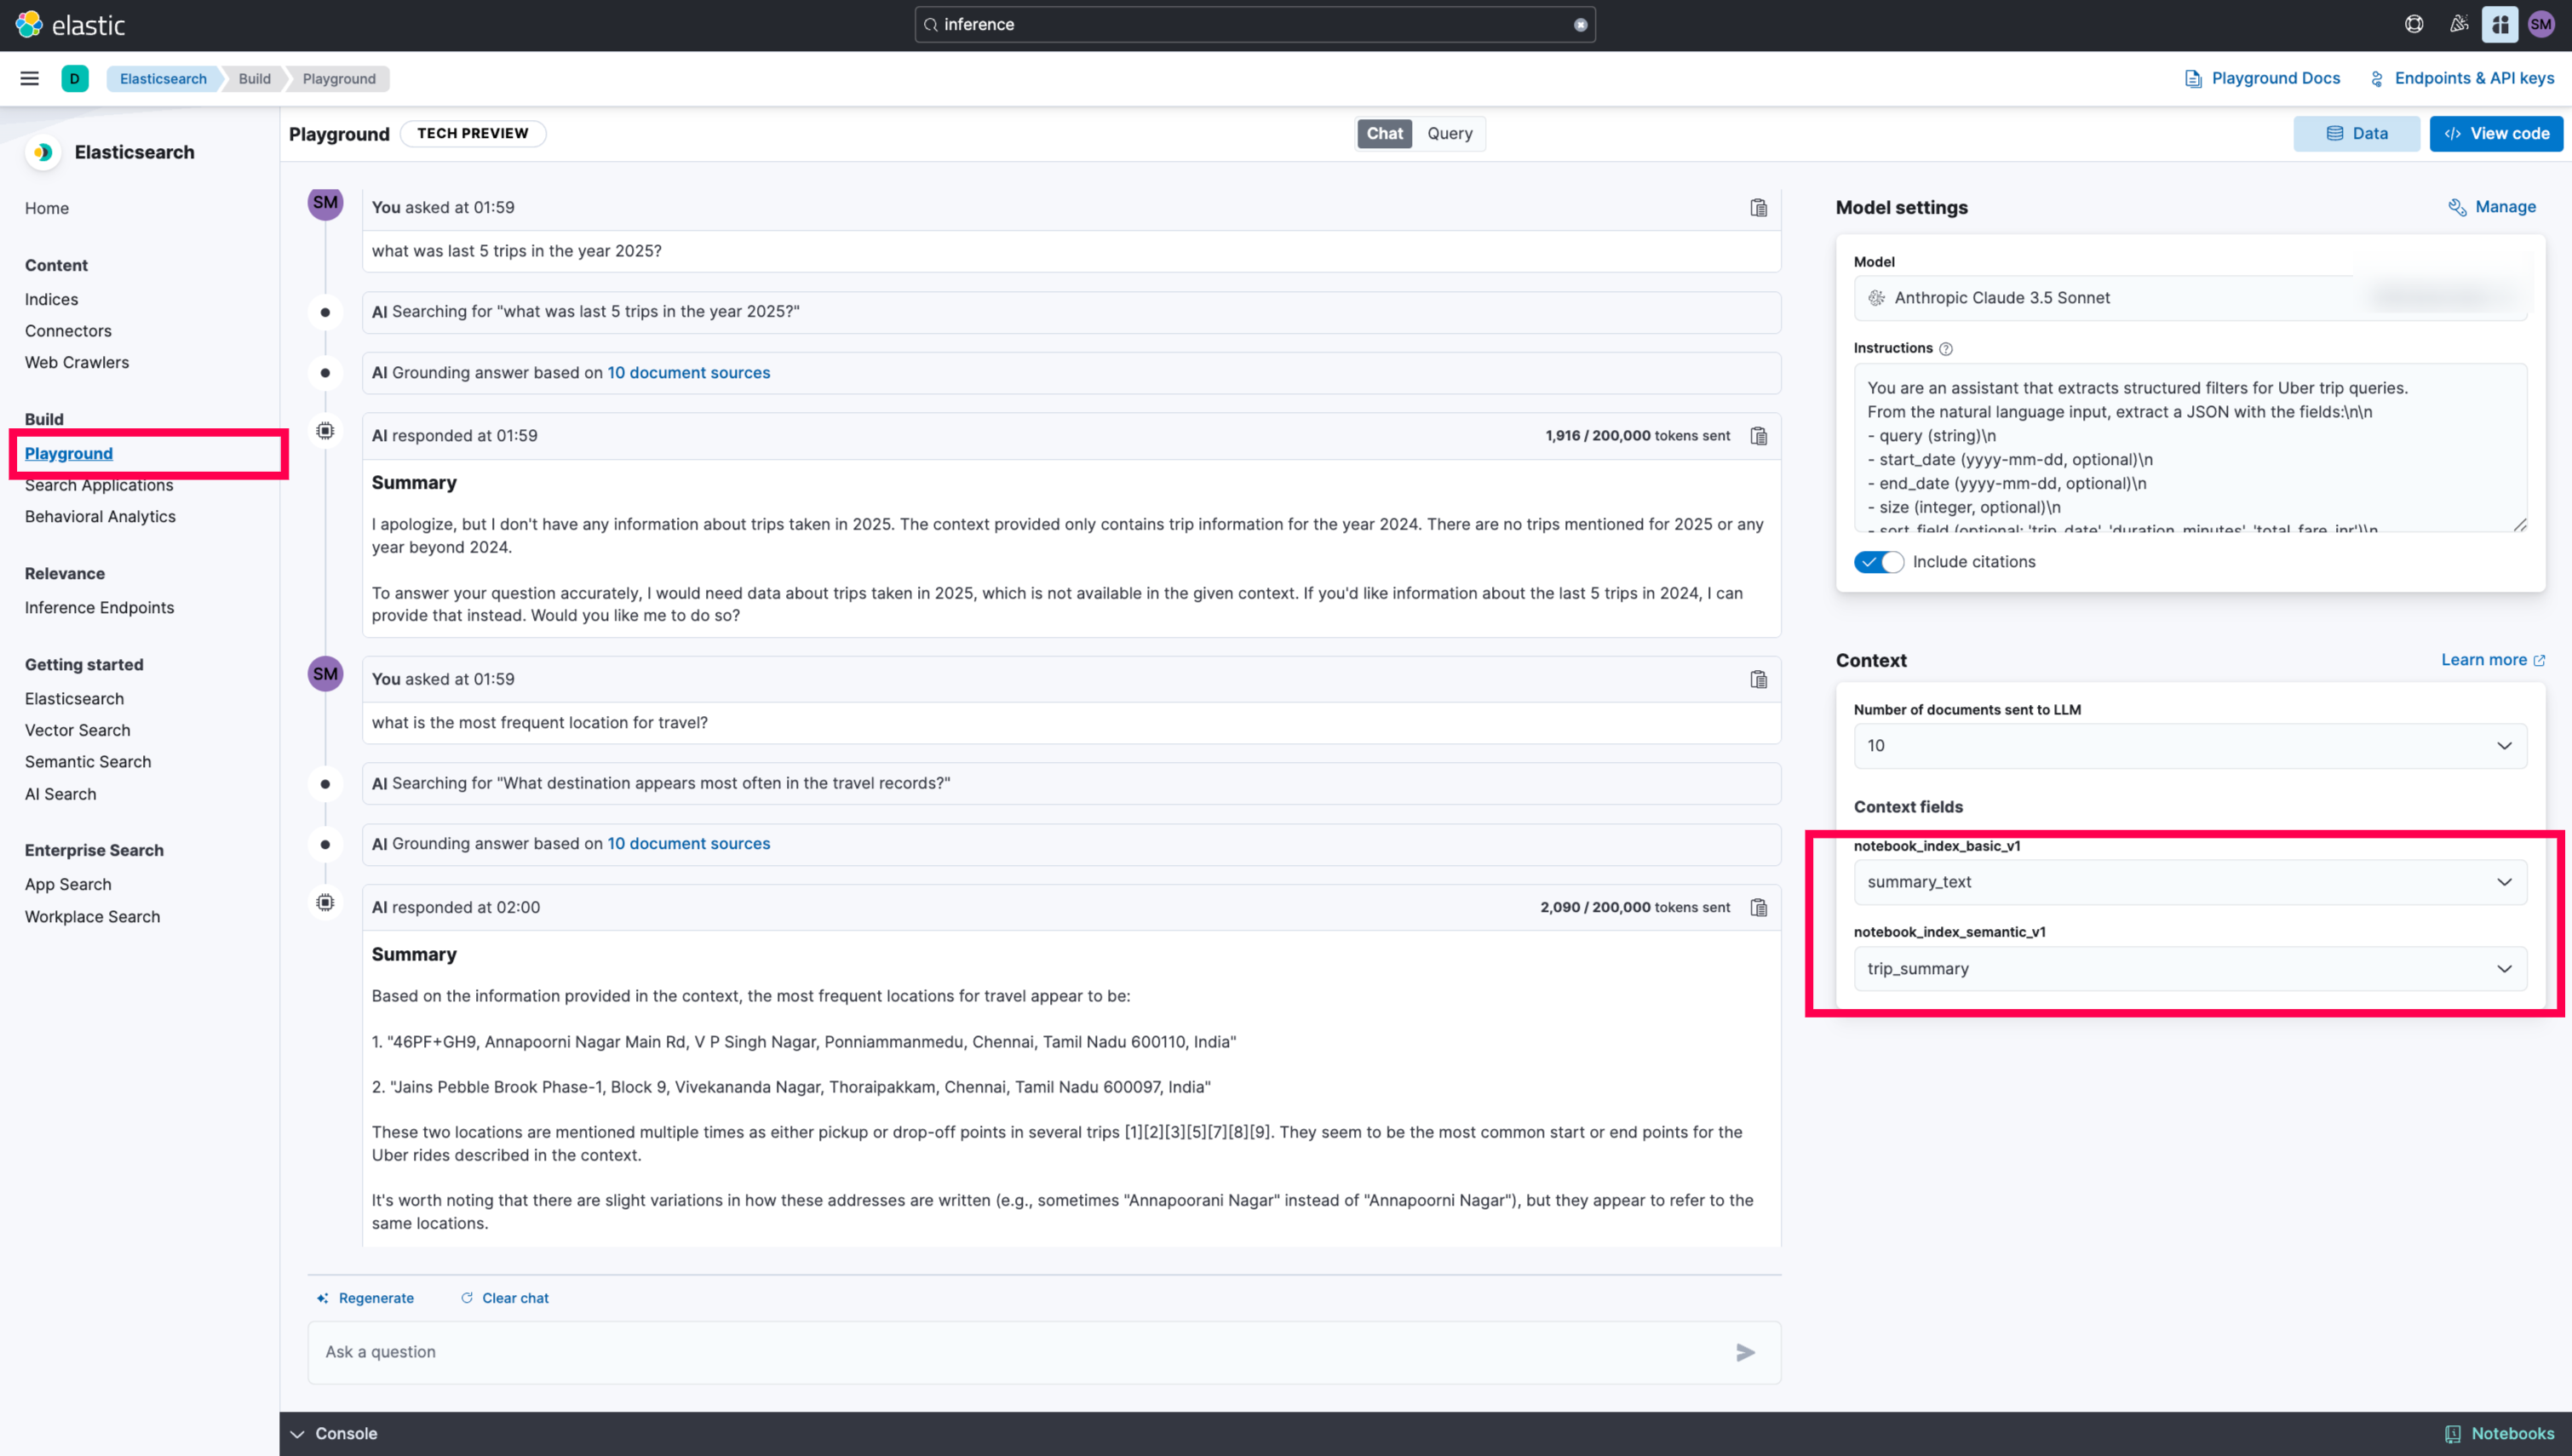2572x1456 pixels.
Task: Copy the first user question to clipboard
Action: pyautogui.click(x=1758, y=208)
